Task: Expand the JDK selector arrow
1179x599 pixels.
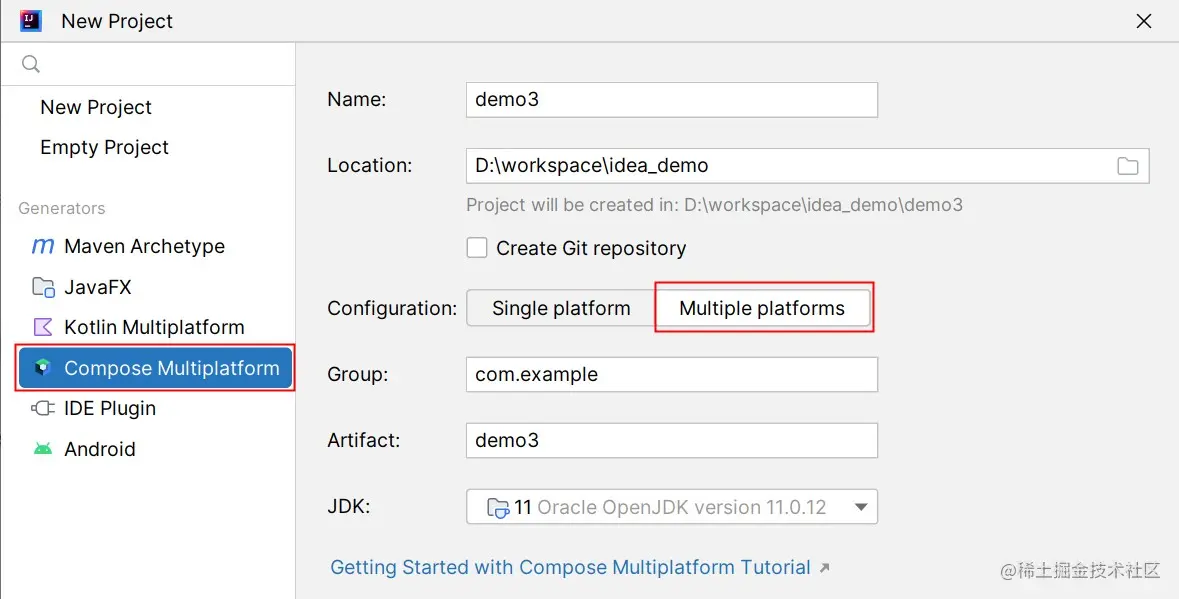Action: coord(861,506)
